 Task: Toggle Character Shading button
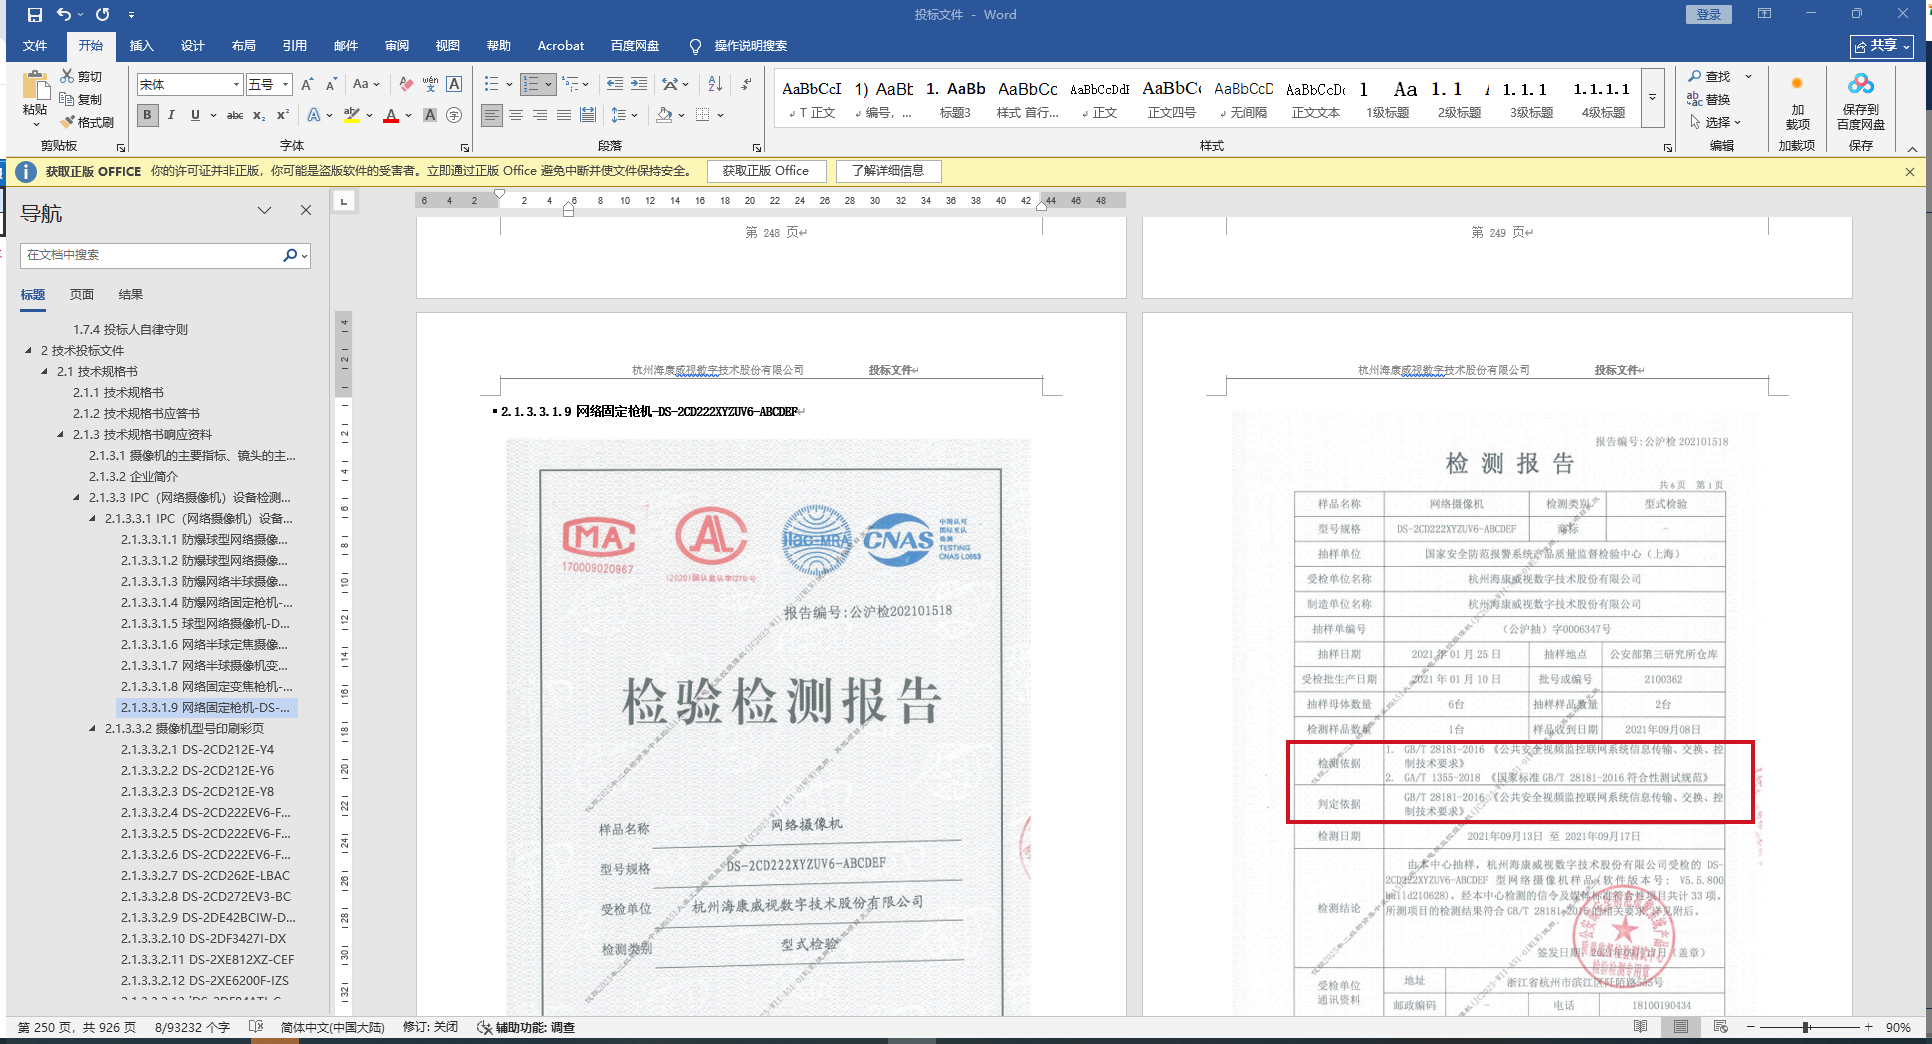point(430,115)
